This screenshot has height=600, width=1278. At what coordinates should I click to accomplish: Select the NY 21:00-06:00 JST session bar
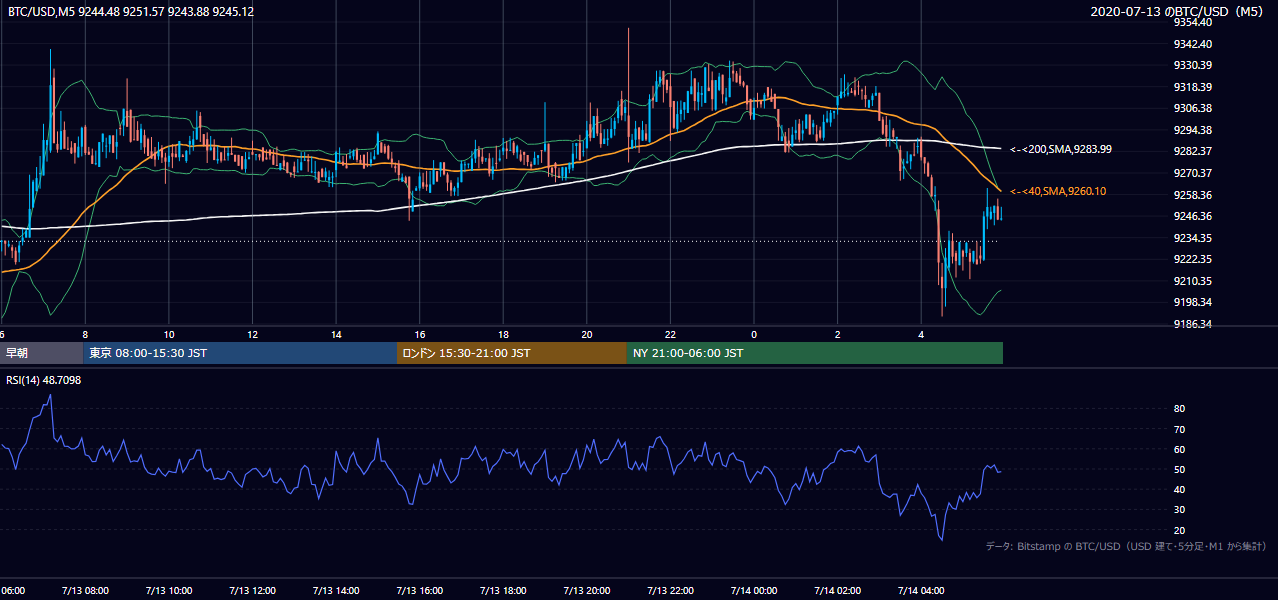[x=815, y=353]
